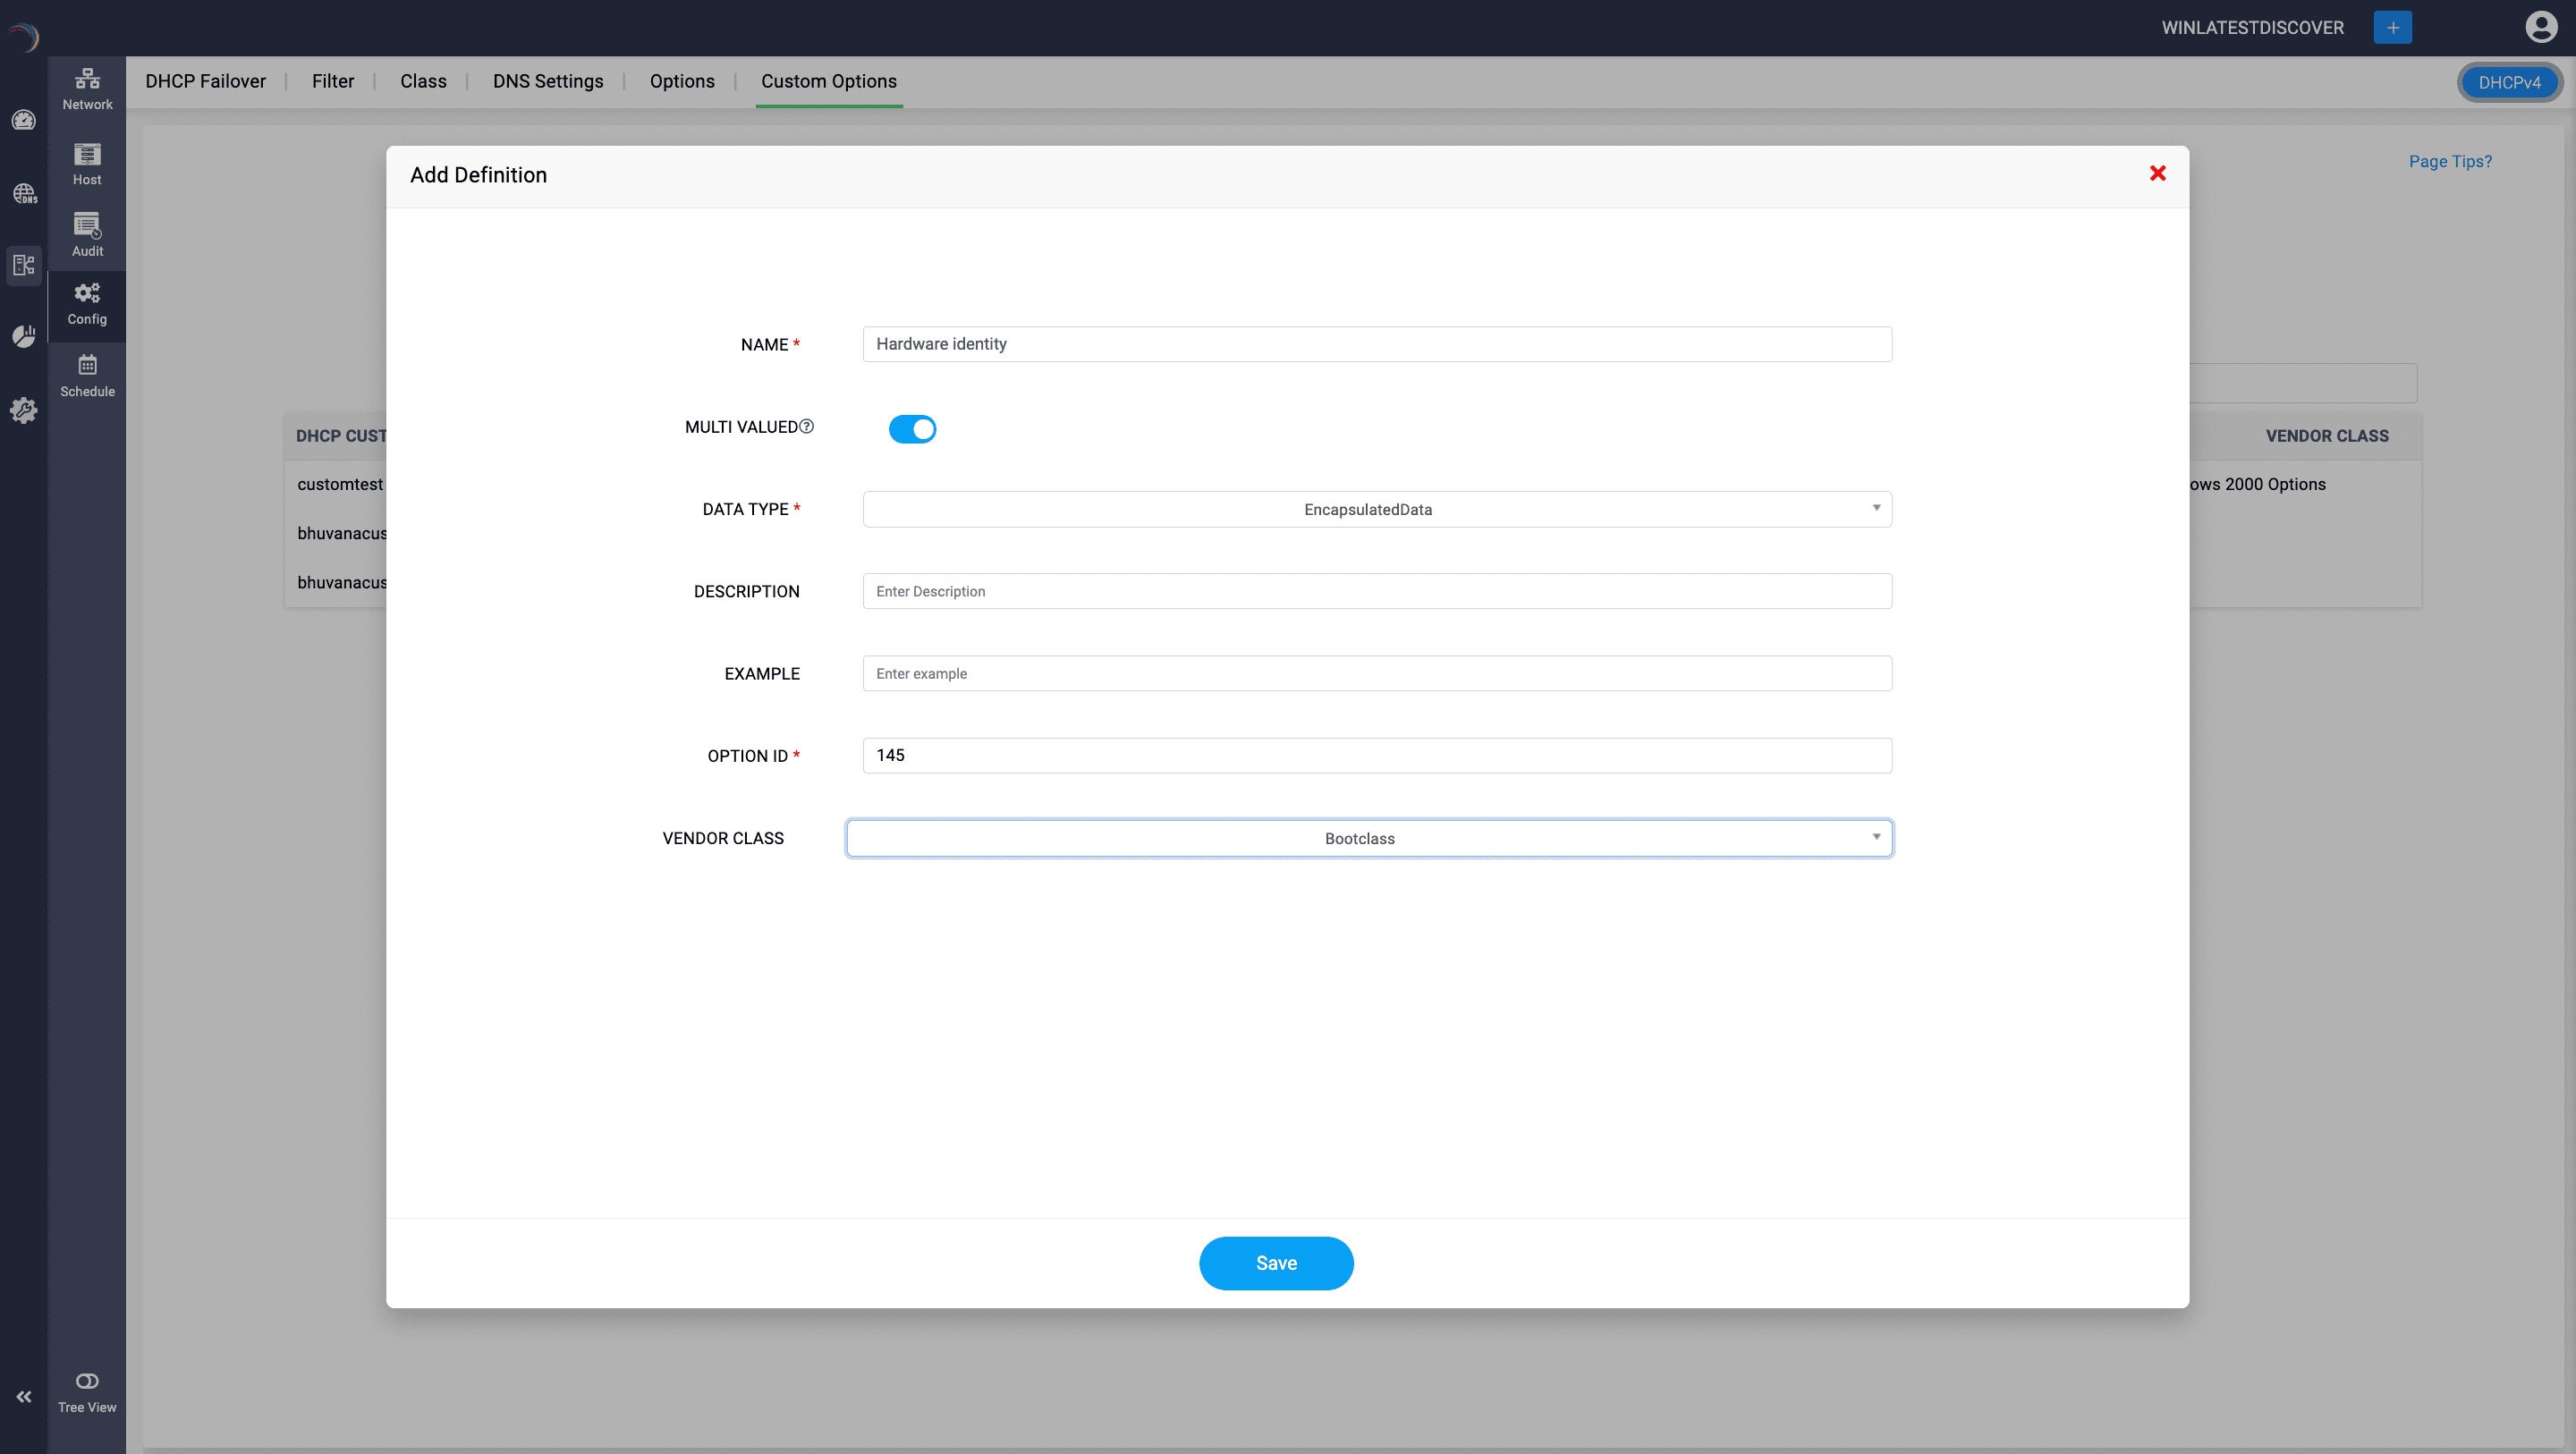Disable the Multi Valued toggle
The height and width of the screenshot is (1454, 2576).
pyautogui.click(x=912, y=428)
